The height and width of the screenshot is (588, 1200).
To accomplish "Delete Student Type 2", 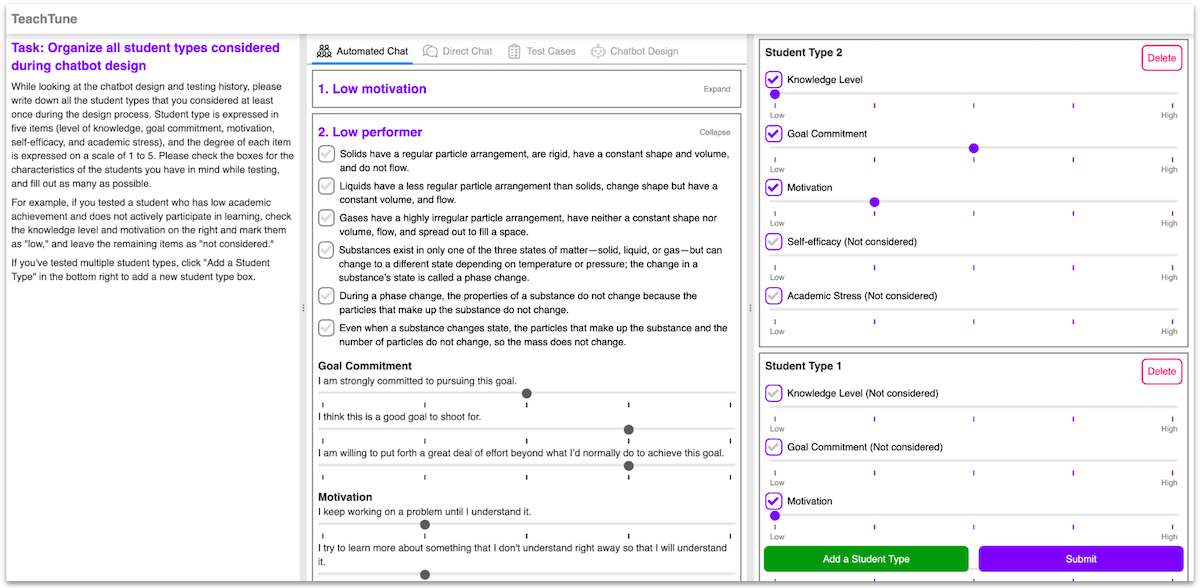I will point(1161,58).
